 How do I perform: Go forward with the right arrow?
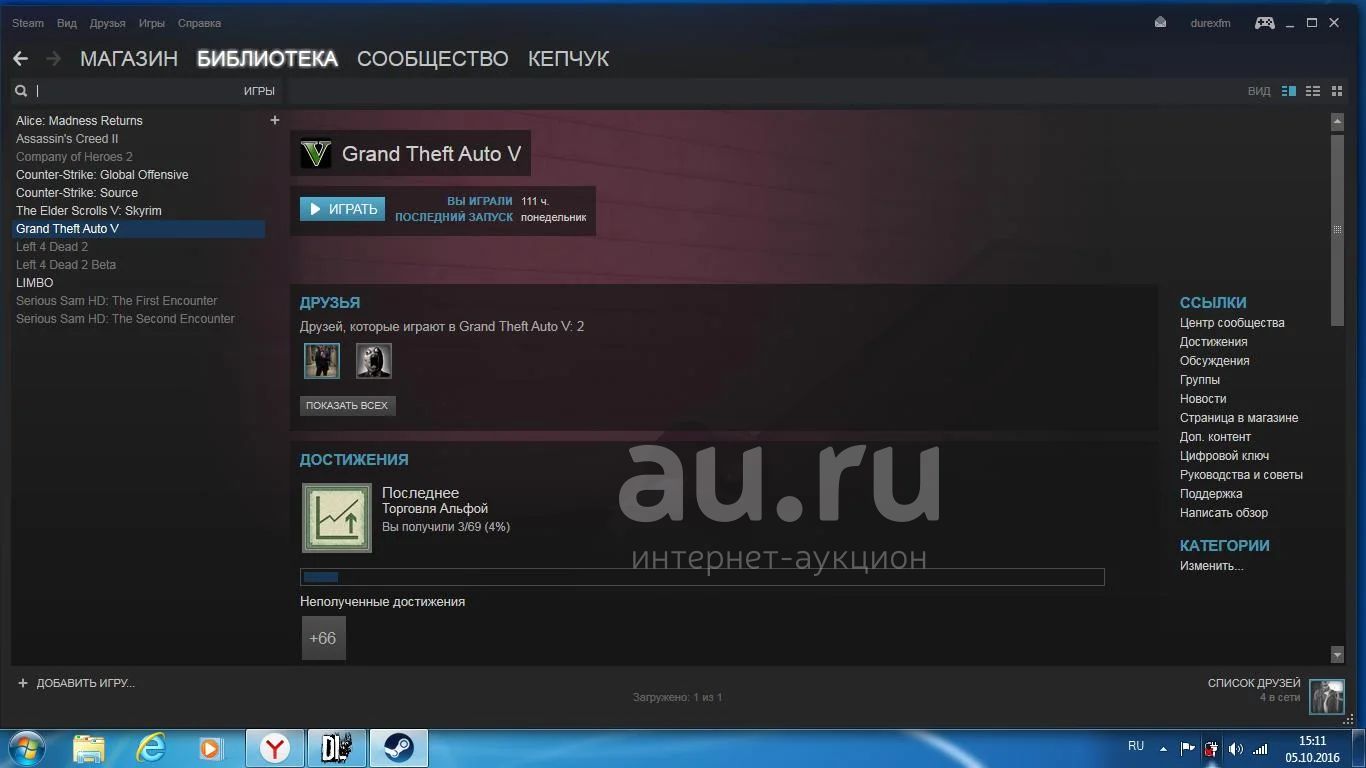[53, 59]
